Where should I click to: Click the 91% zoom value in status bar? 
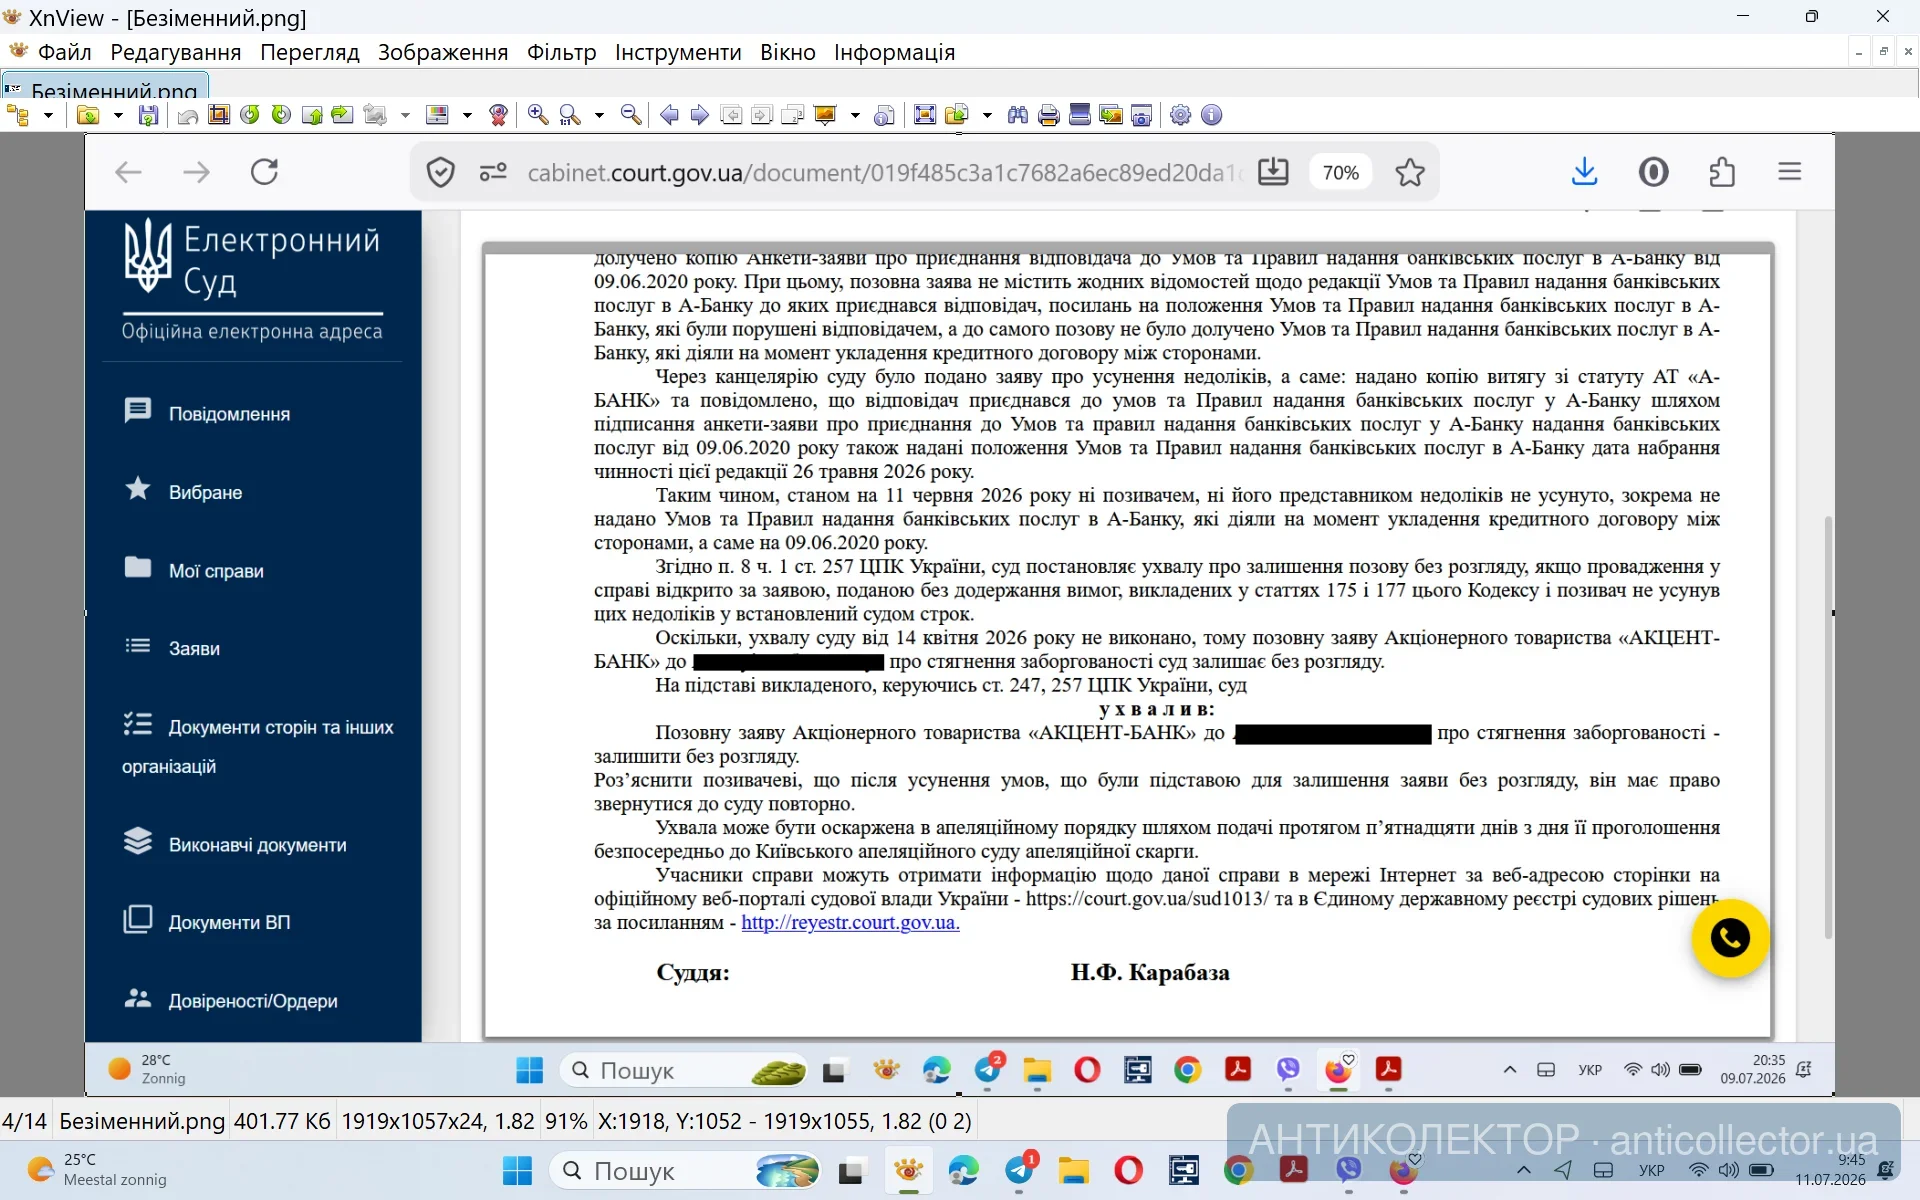(x=566, y=1121)
